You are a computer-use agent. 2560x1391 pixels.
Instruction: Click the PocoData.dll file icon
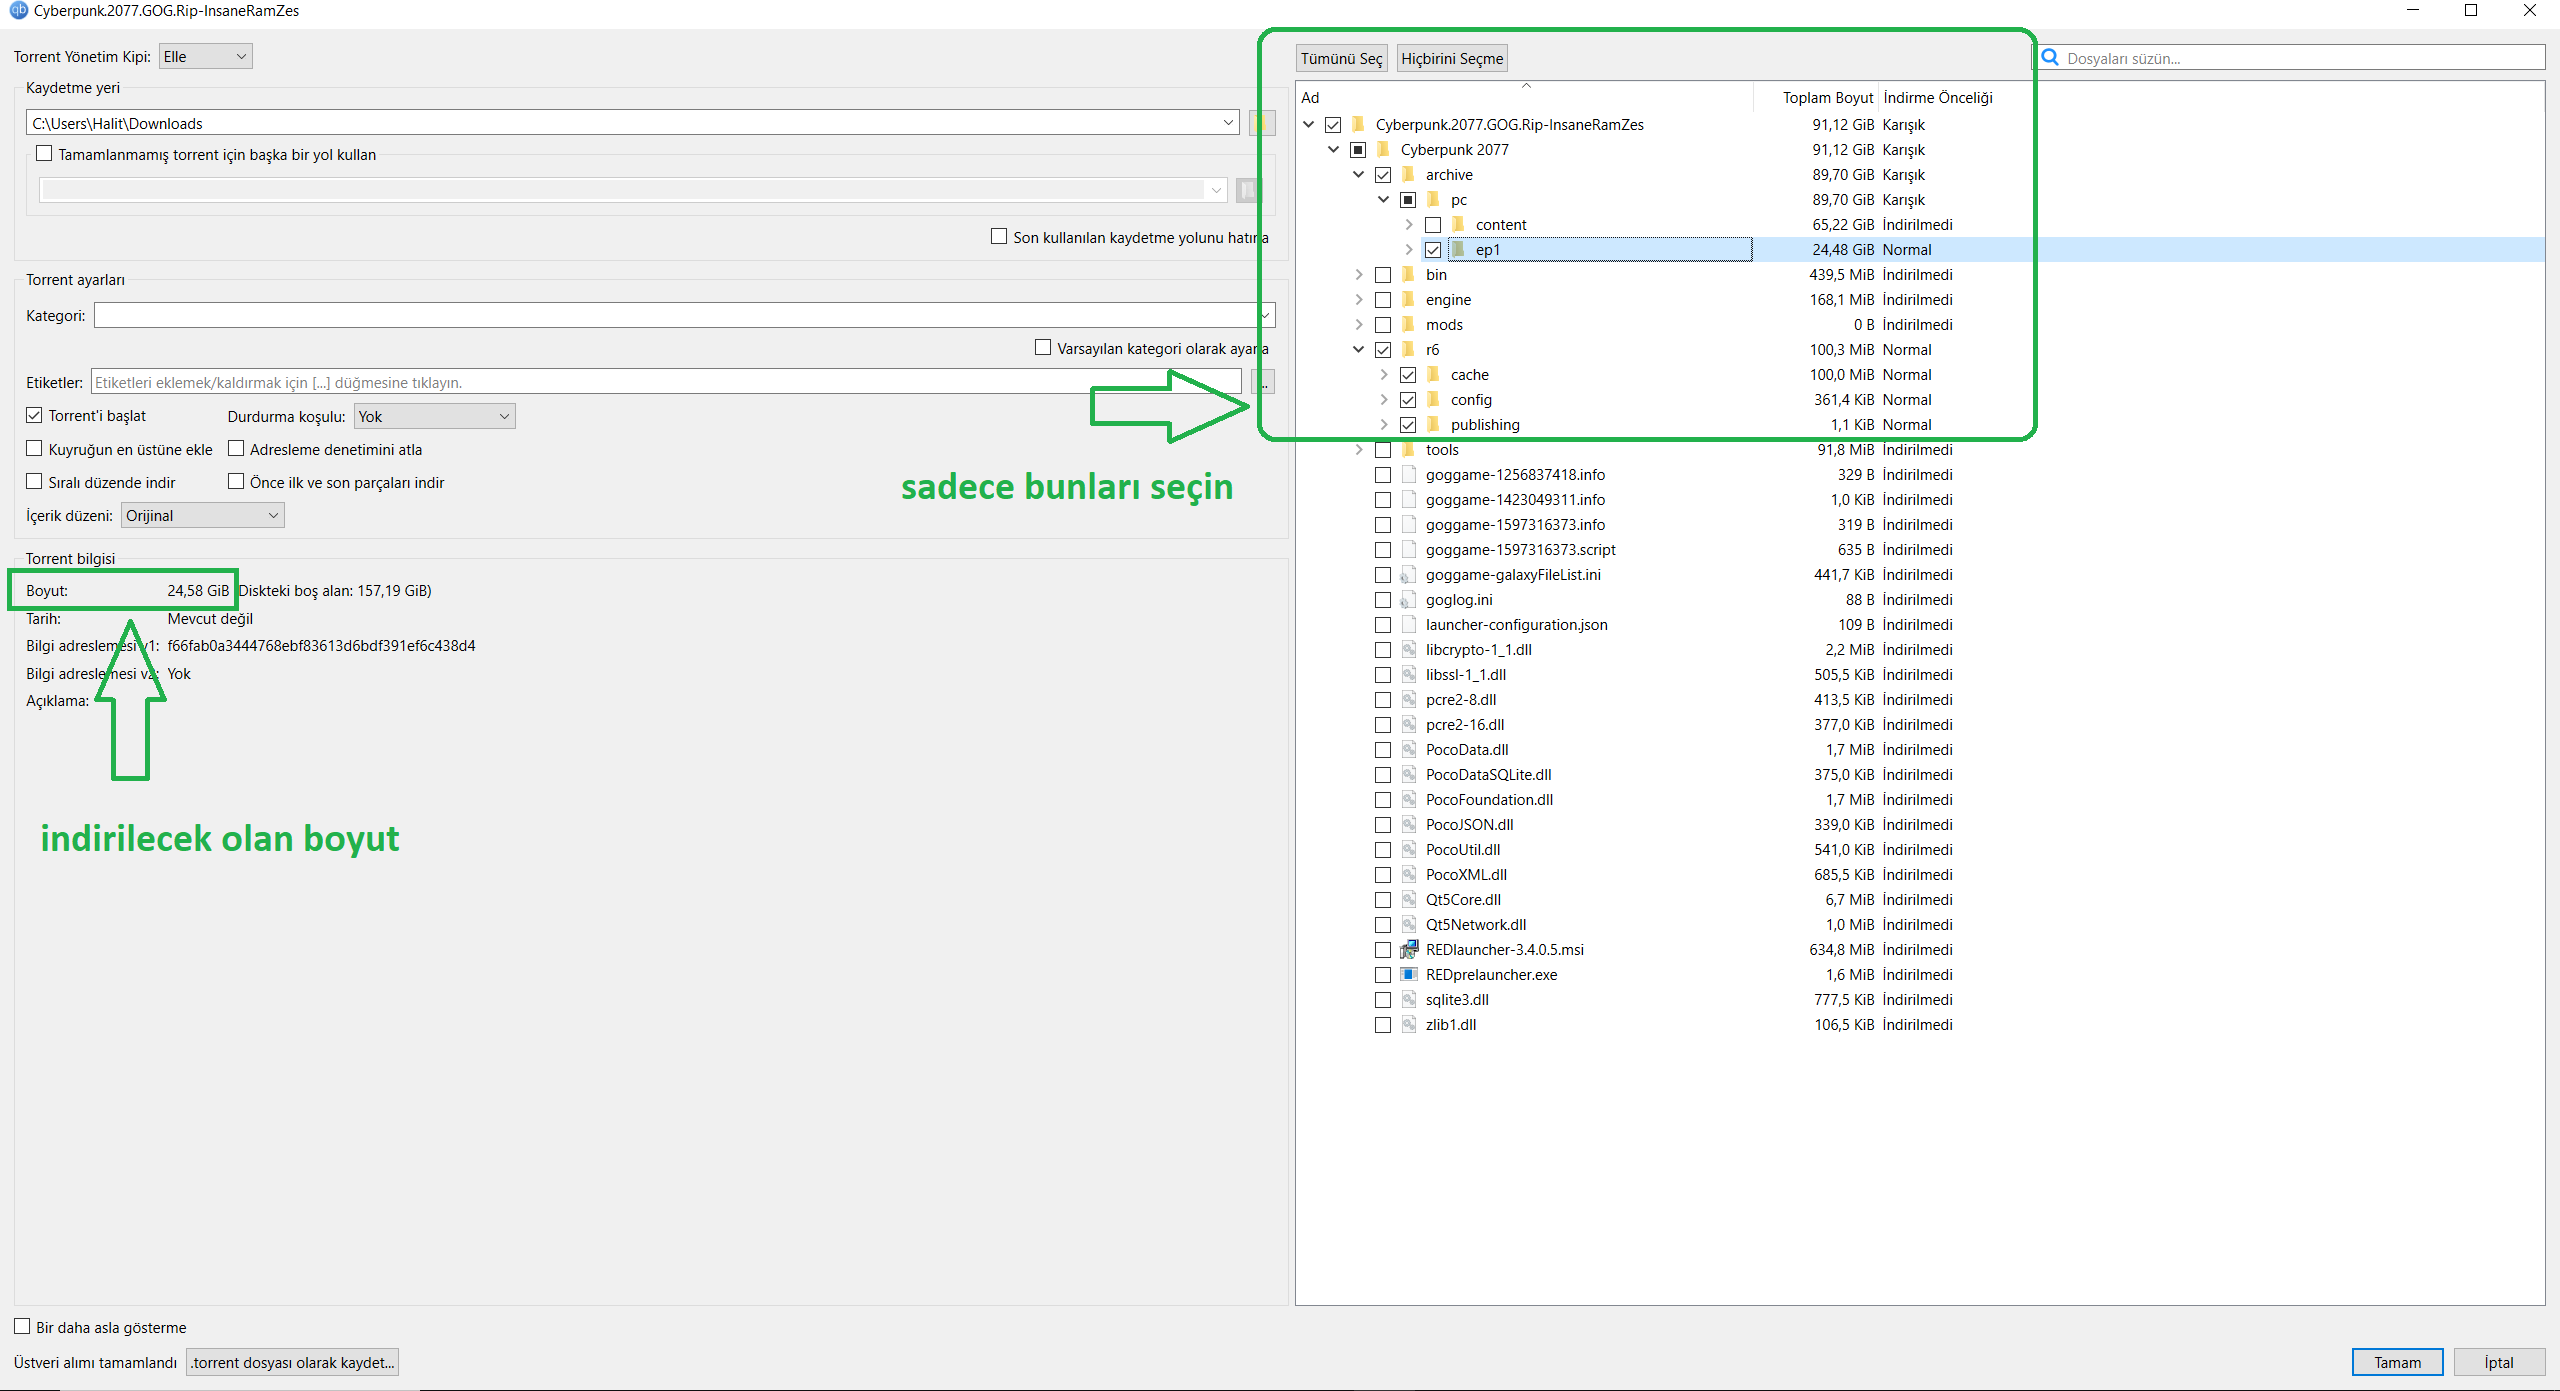point(1409,749)
